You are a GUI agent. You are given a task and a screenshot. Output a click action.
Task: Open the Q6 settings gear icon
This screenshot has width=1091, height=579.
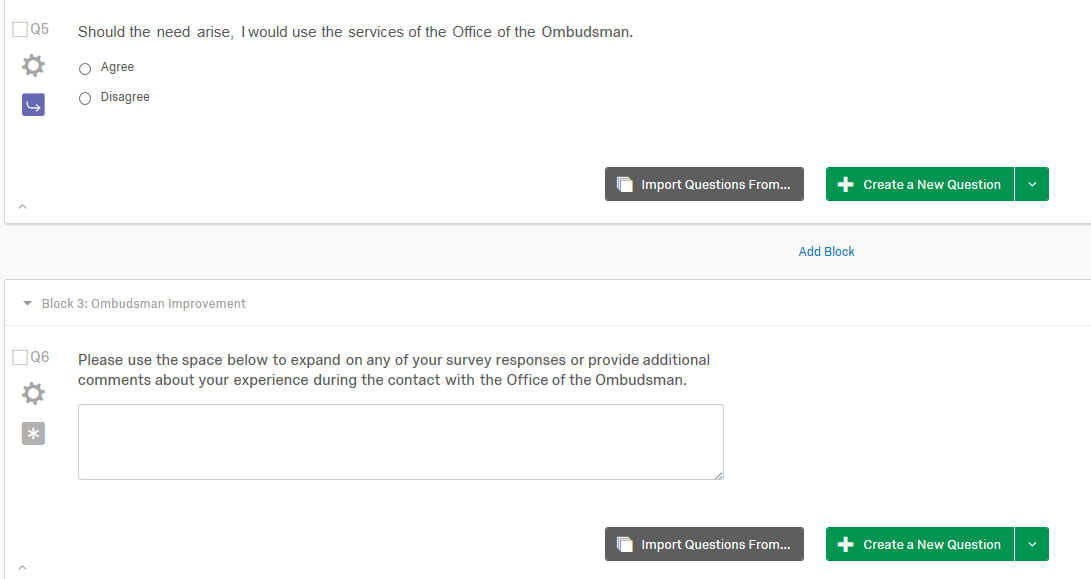33,393
